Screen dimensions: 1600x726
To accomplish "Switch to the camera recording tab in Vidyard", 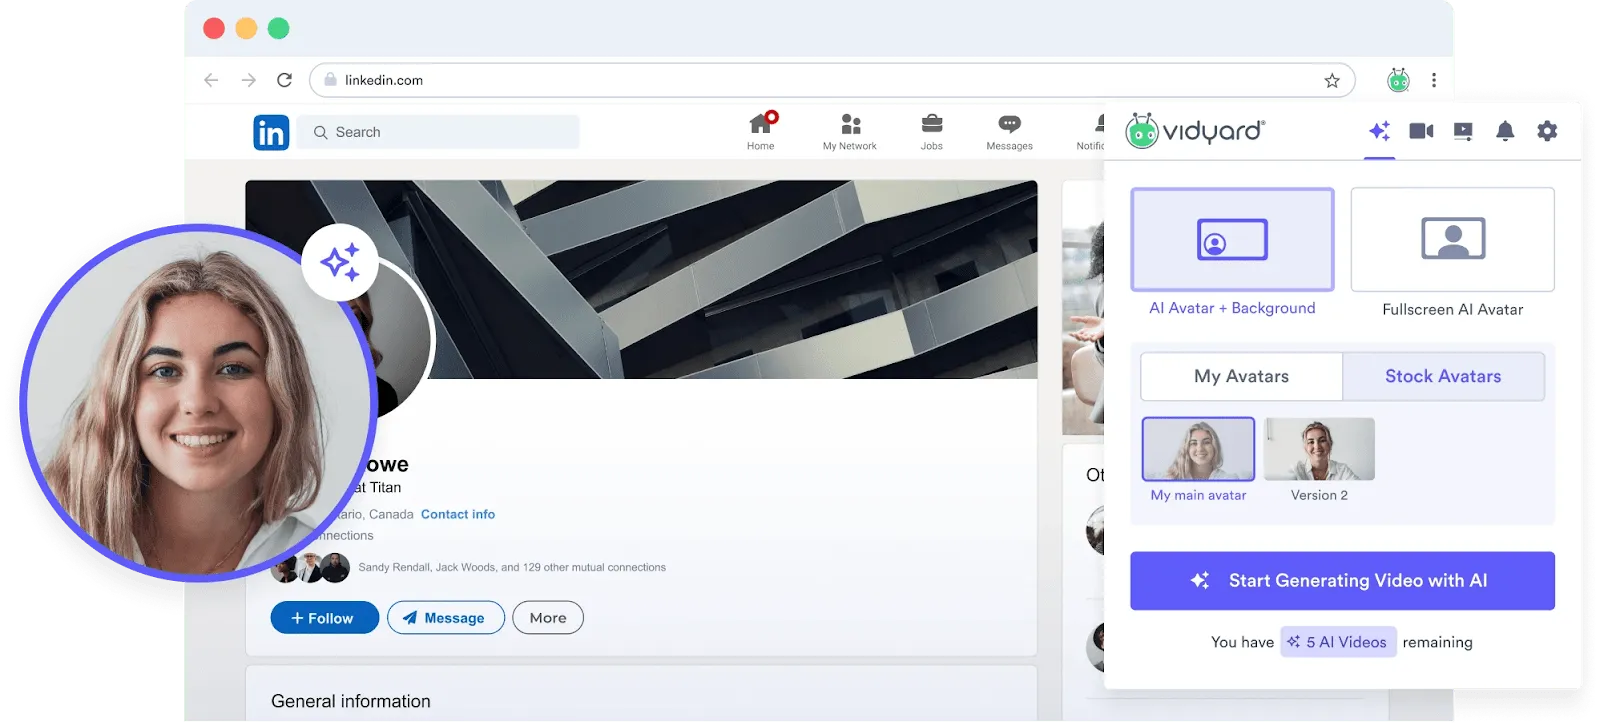I will [1422, 131].
